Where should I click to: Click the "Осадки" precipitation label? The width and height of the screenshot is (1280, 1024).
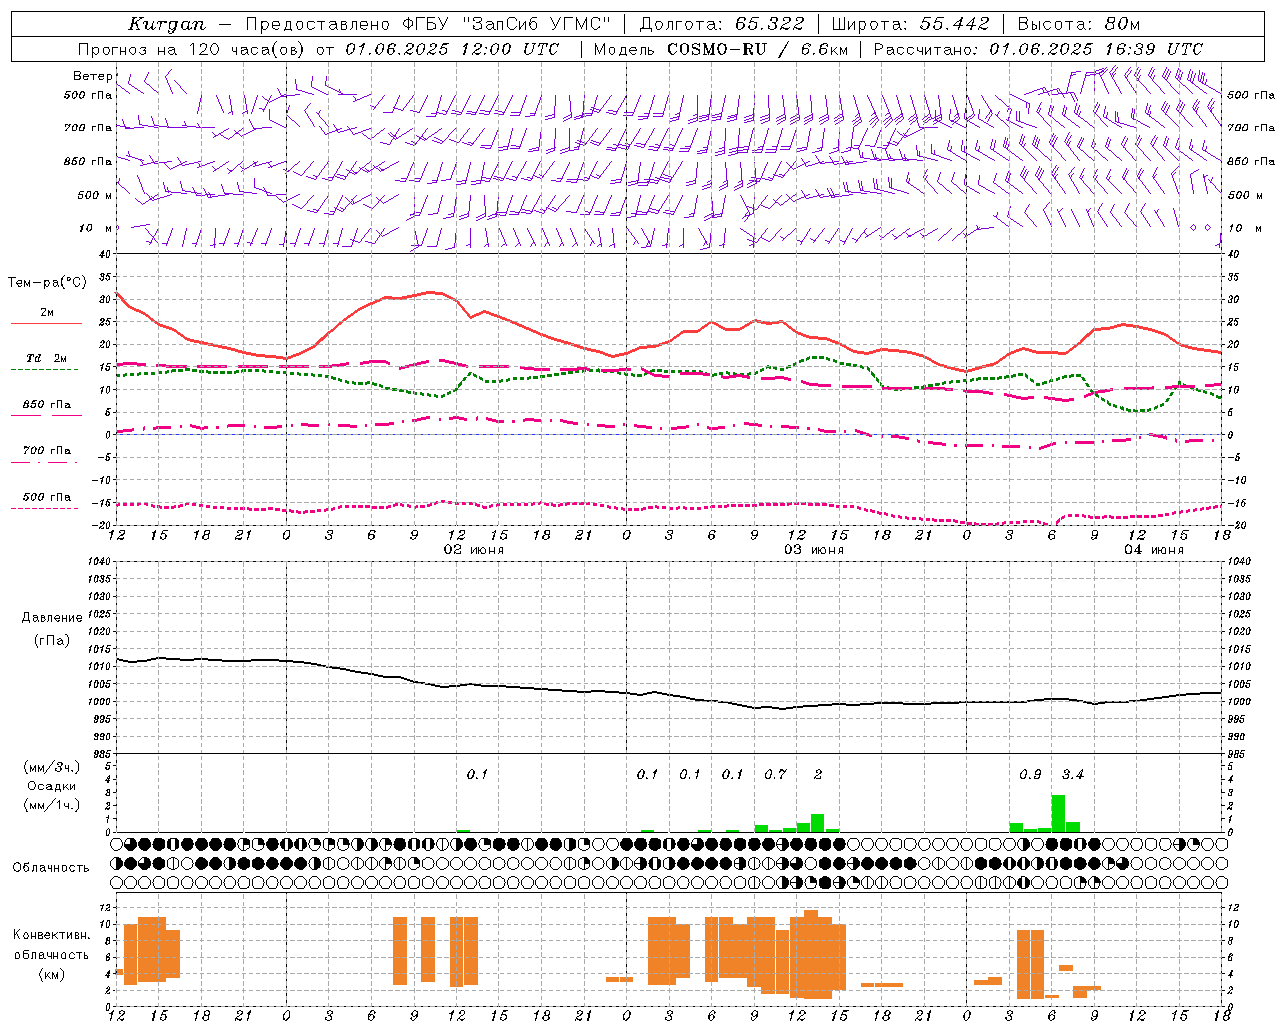coord(51,786)
